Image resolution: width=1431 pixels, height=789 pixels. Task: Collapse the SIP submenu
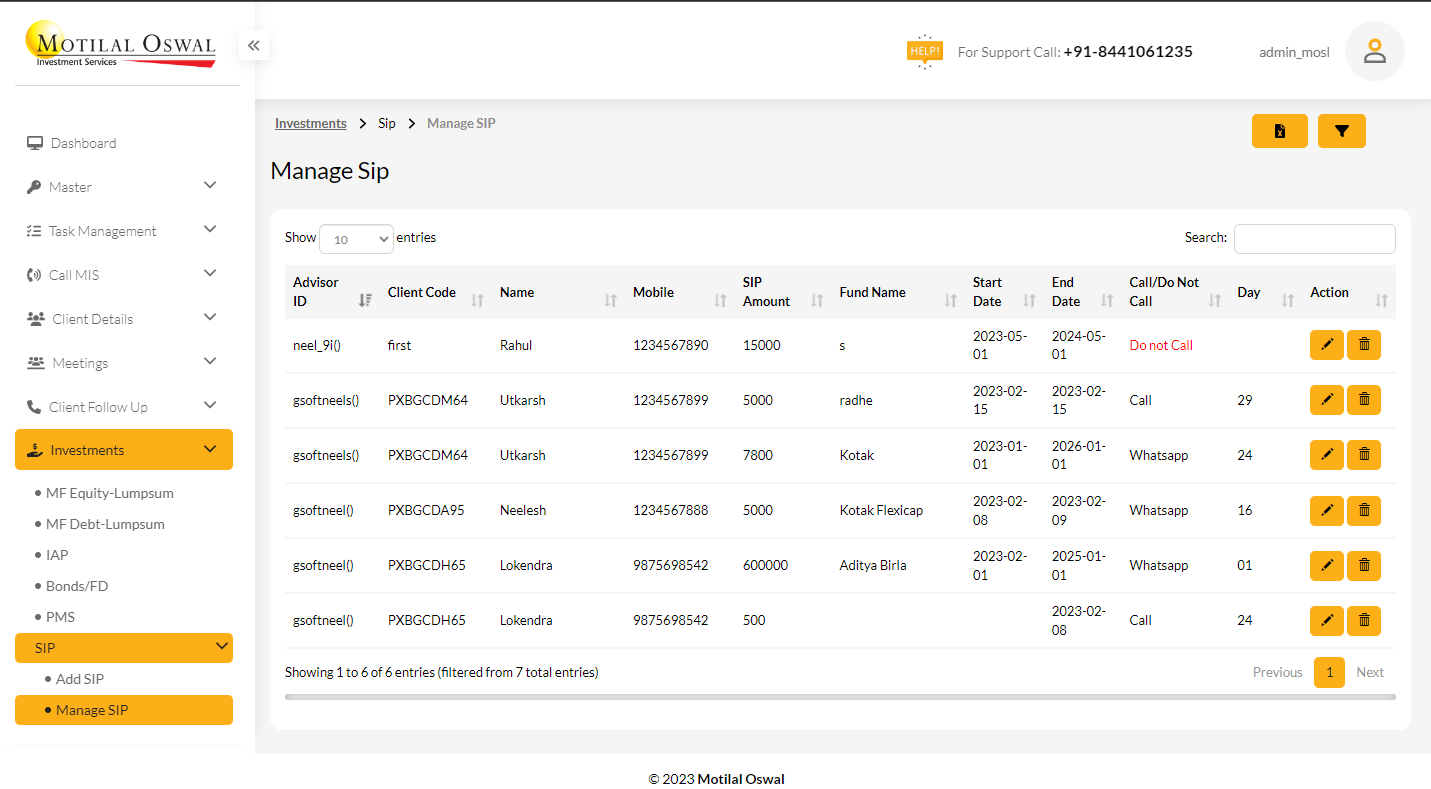tap(124, 648)
